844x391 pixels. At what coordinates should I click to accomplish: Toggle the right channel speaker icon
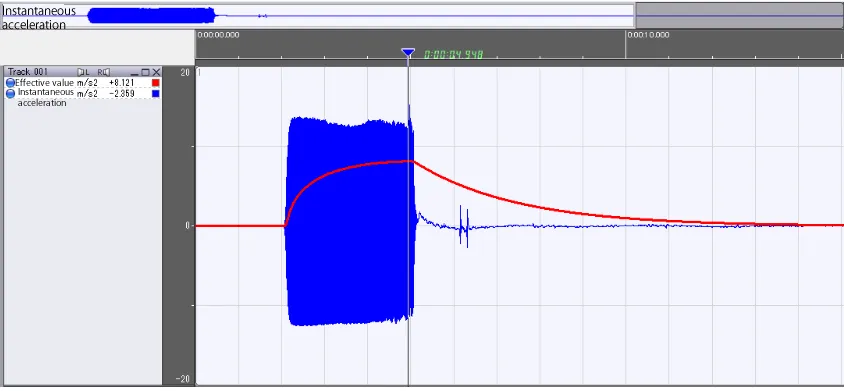(104, 72)
